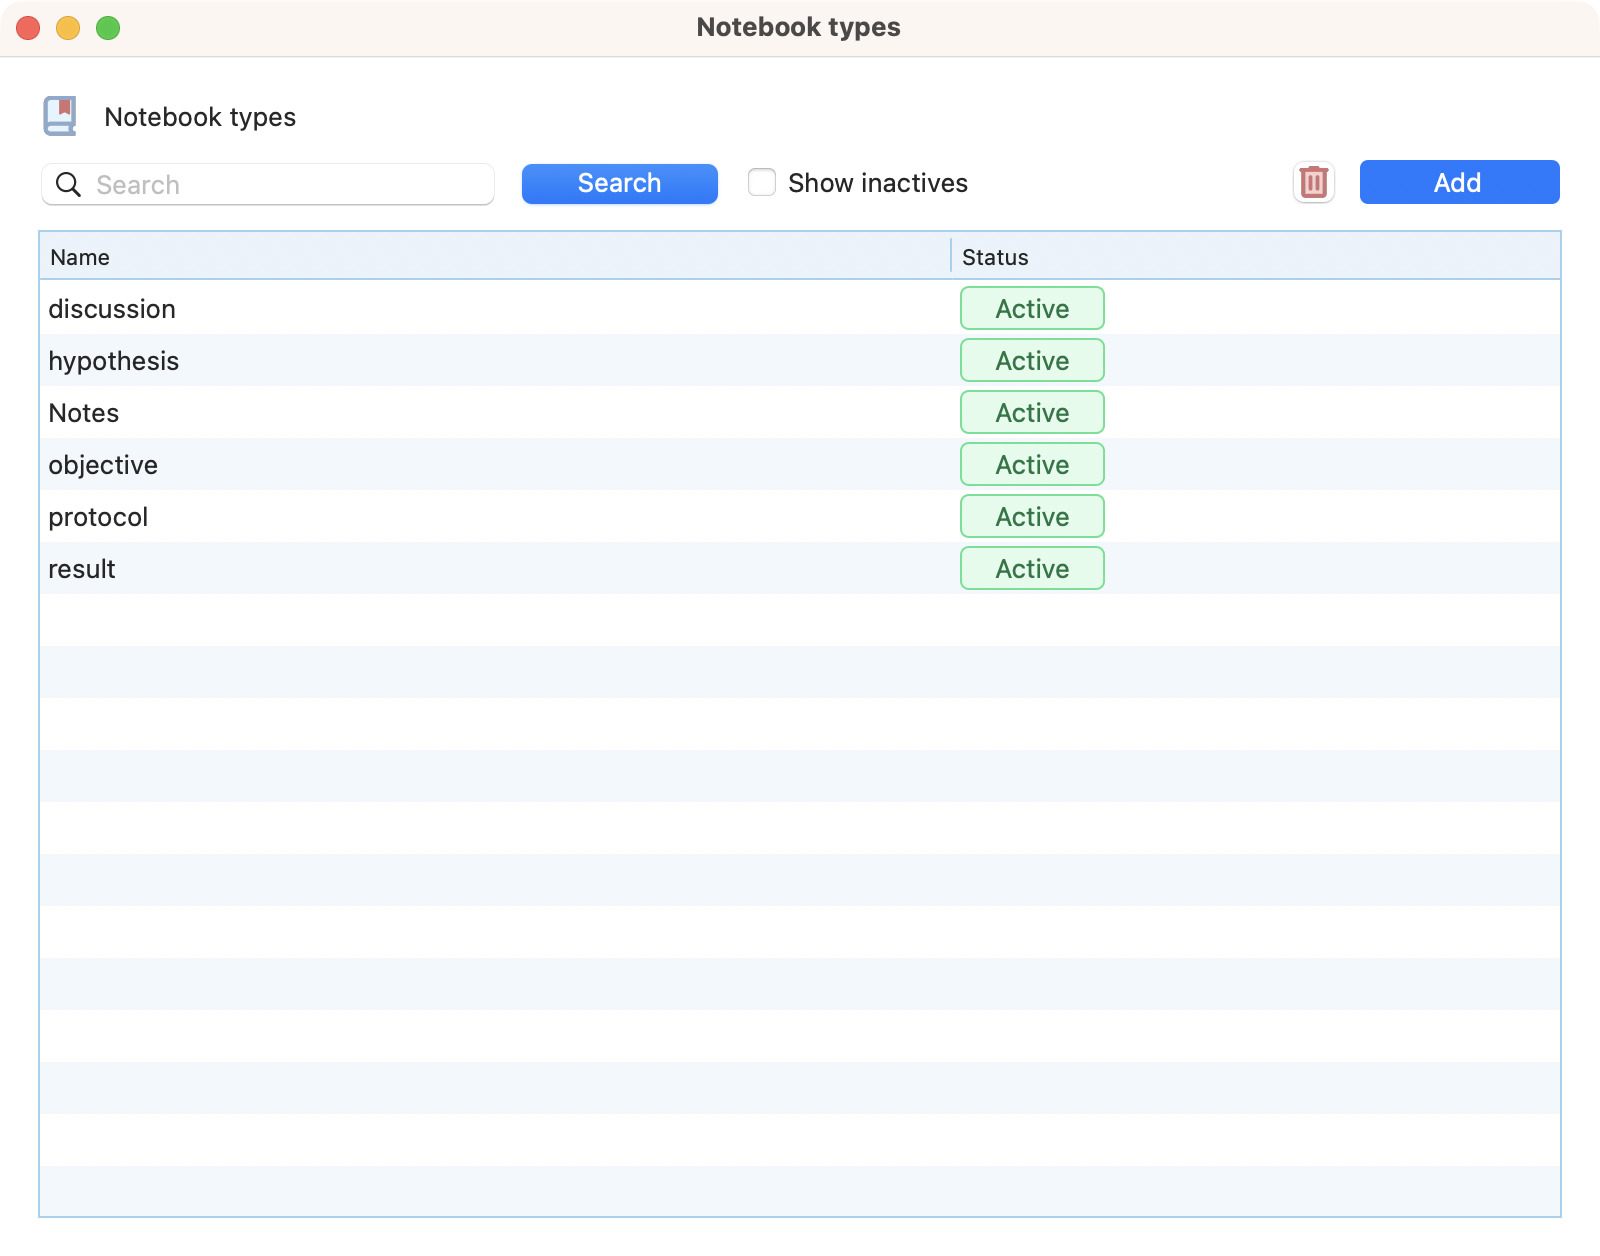Image resolution: width=1600 pixels, height=1256 pixels.
Task: Click the magnifying glass search icon
Action: (x=68, y=185)
